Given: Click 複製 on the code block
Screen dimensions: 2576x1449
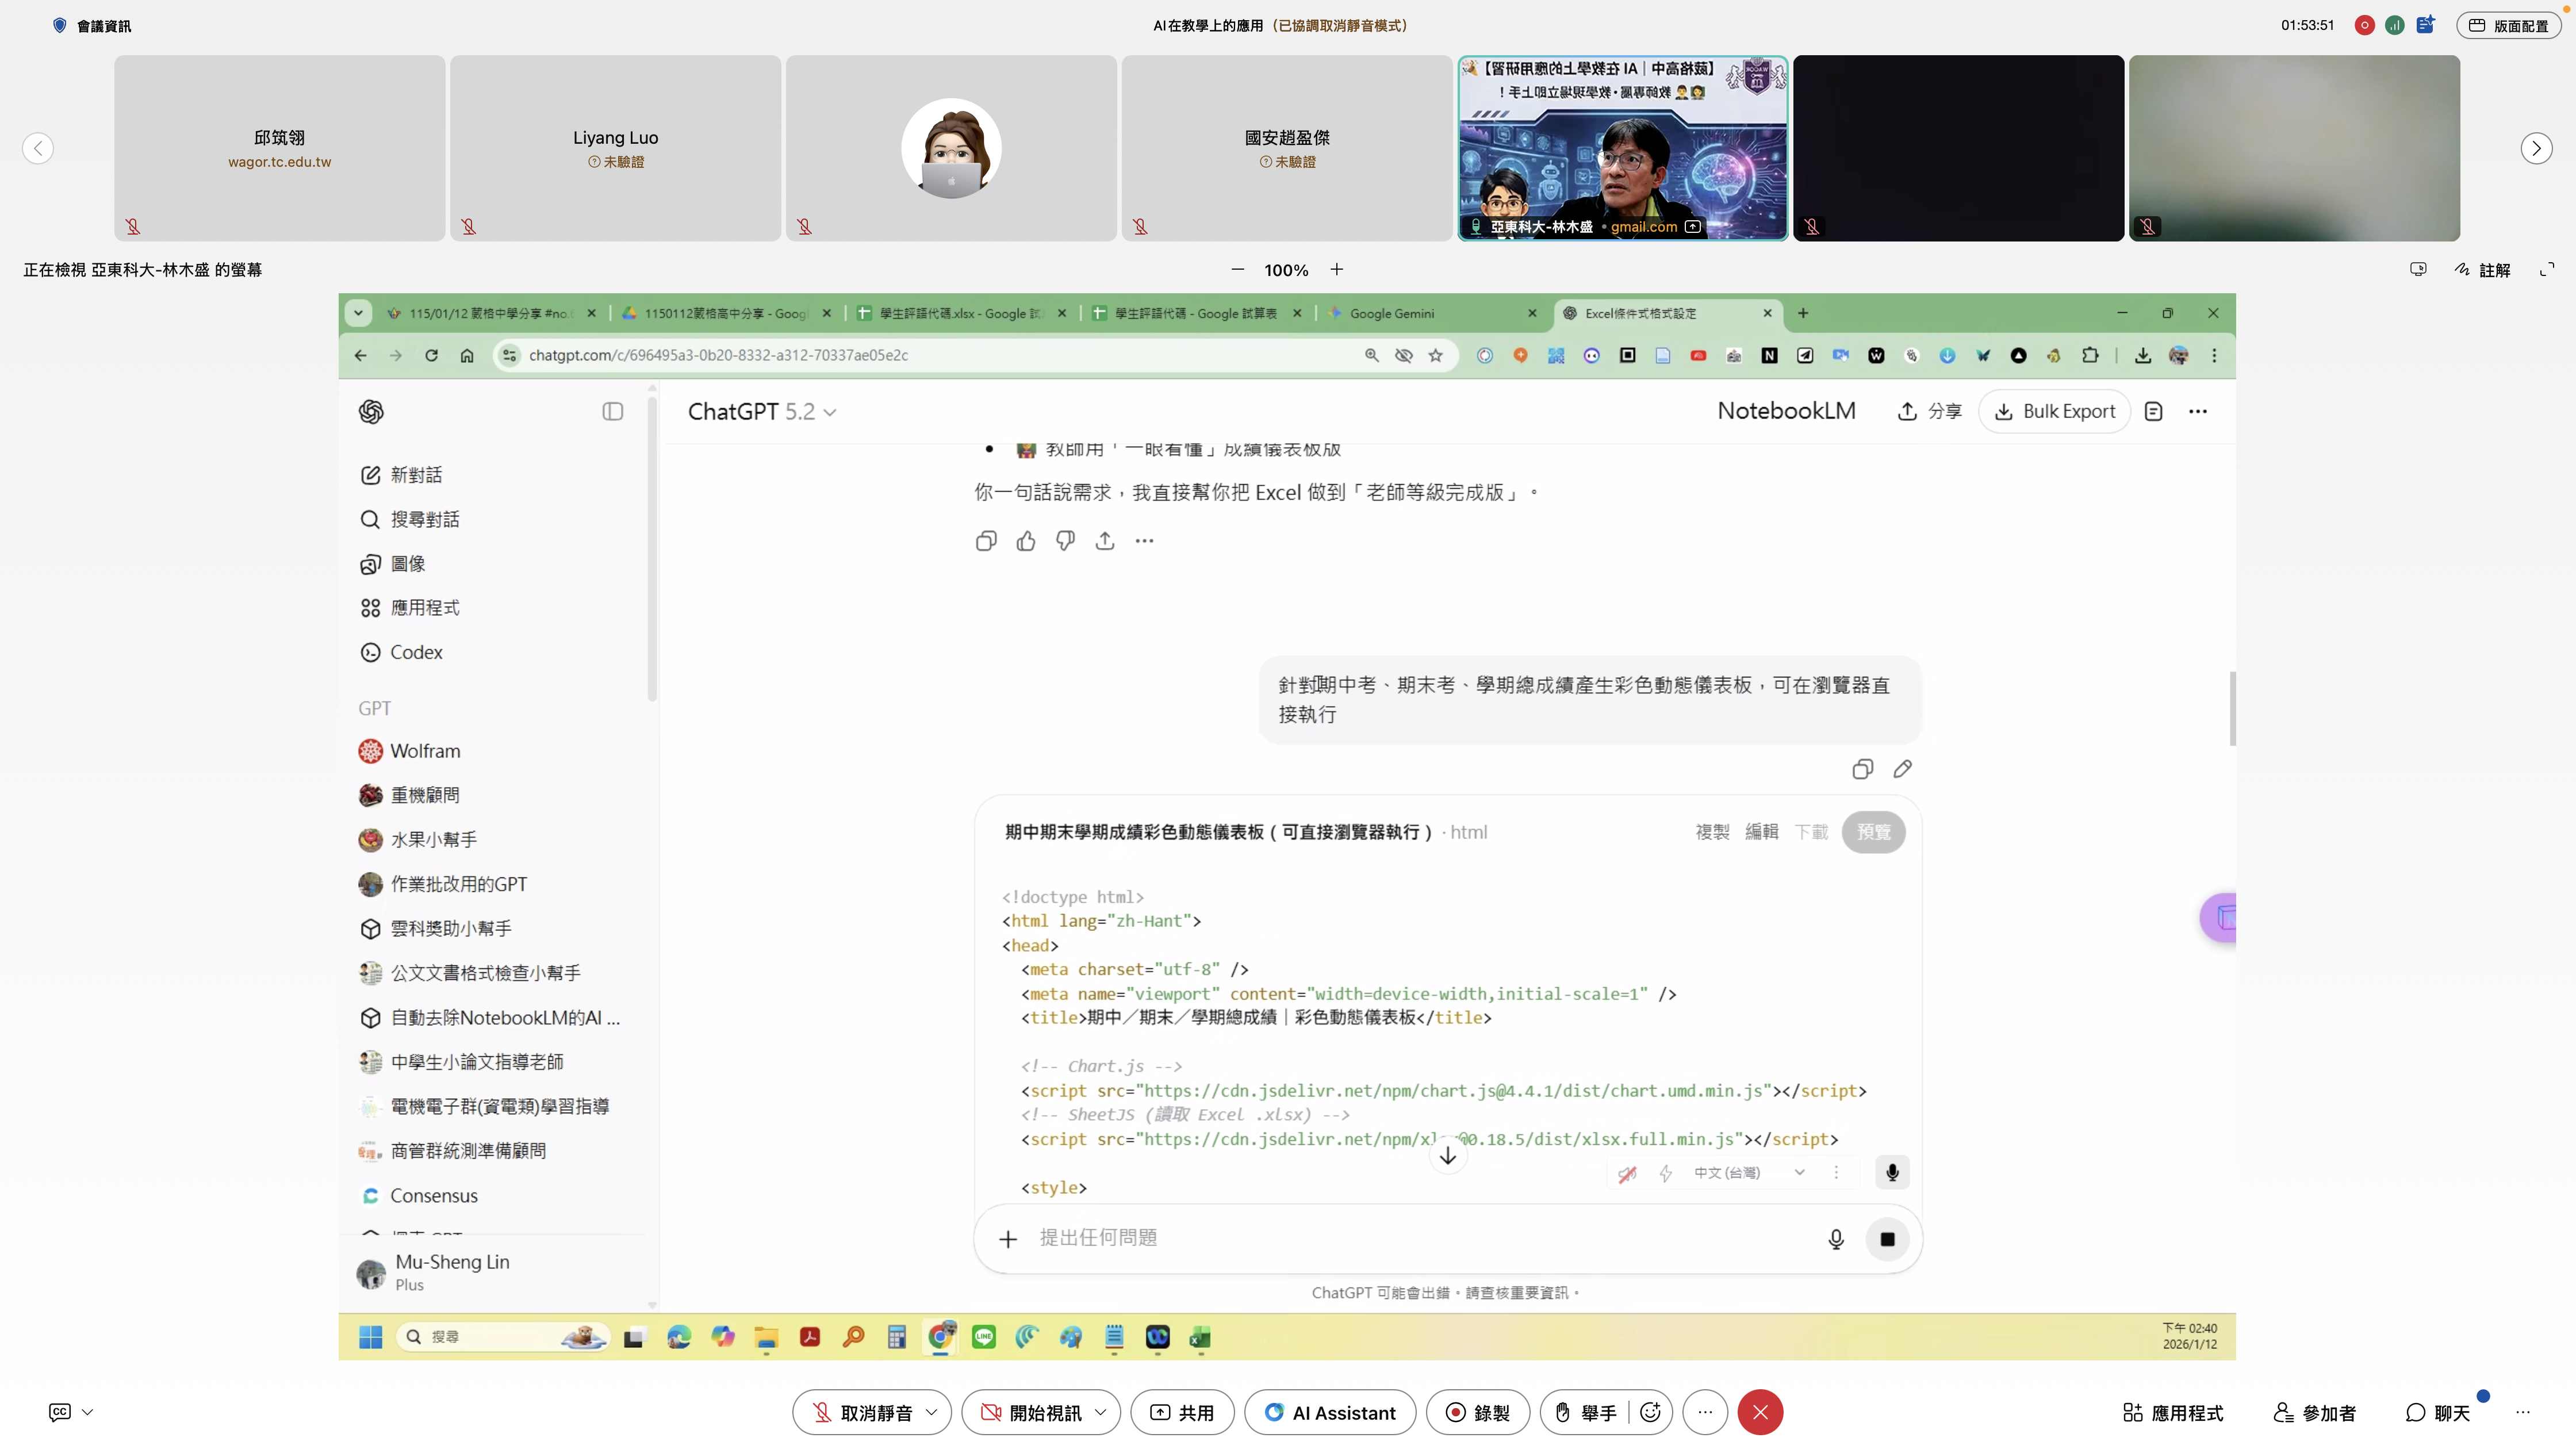Looking at the screenshot, I should (x=1712, y=832).
